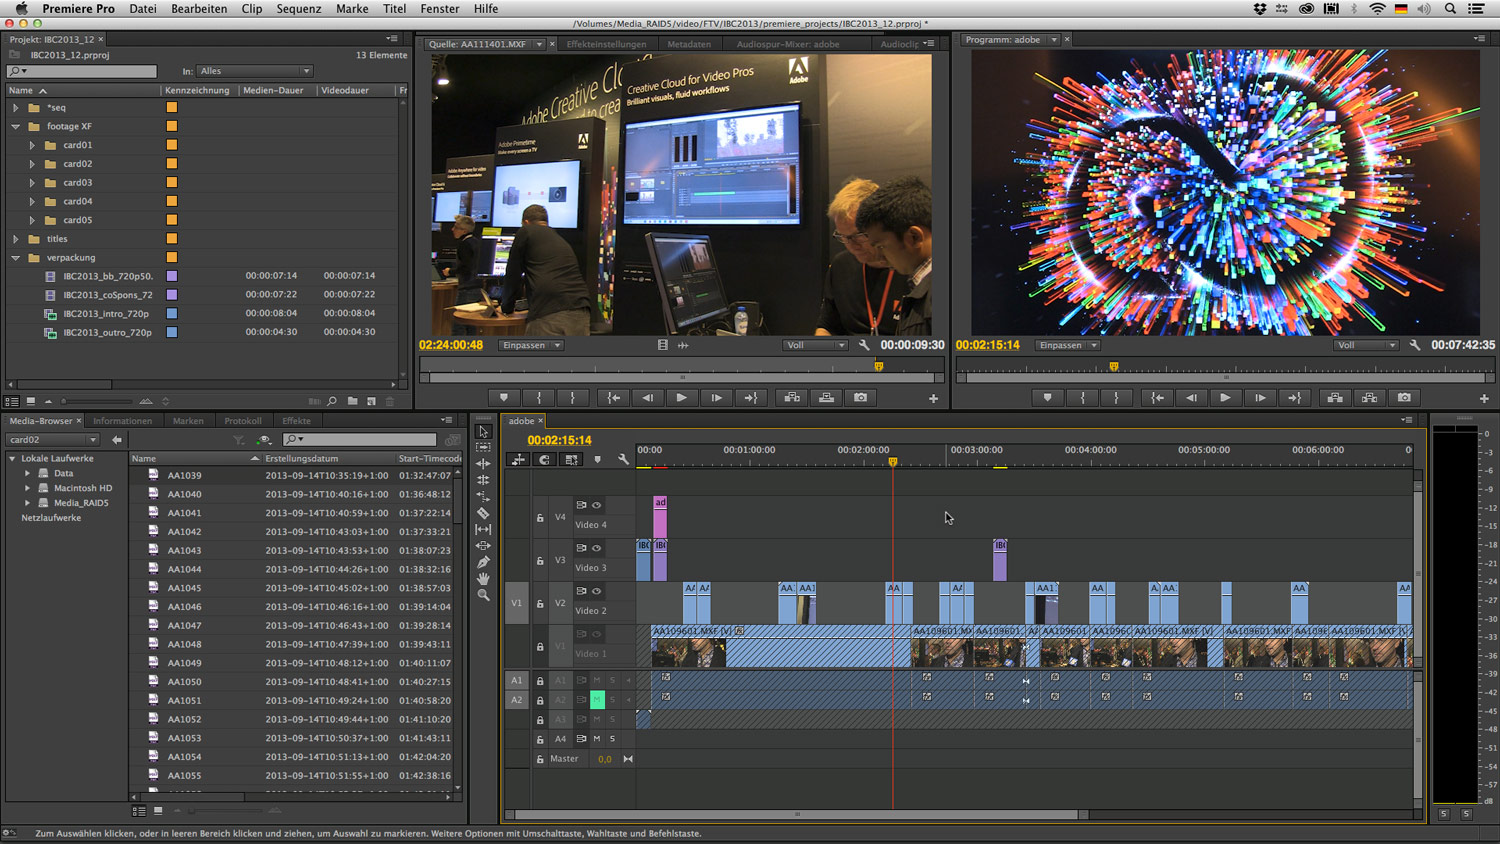1500x844 pixels.
Task: Select the Pen tool in the tools panel
Action: click(x=483, y=562)
